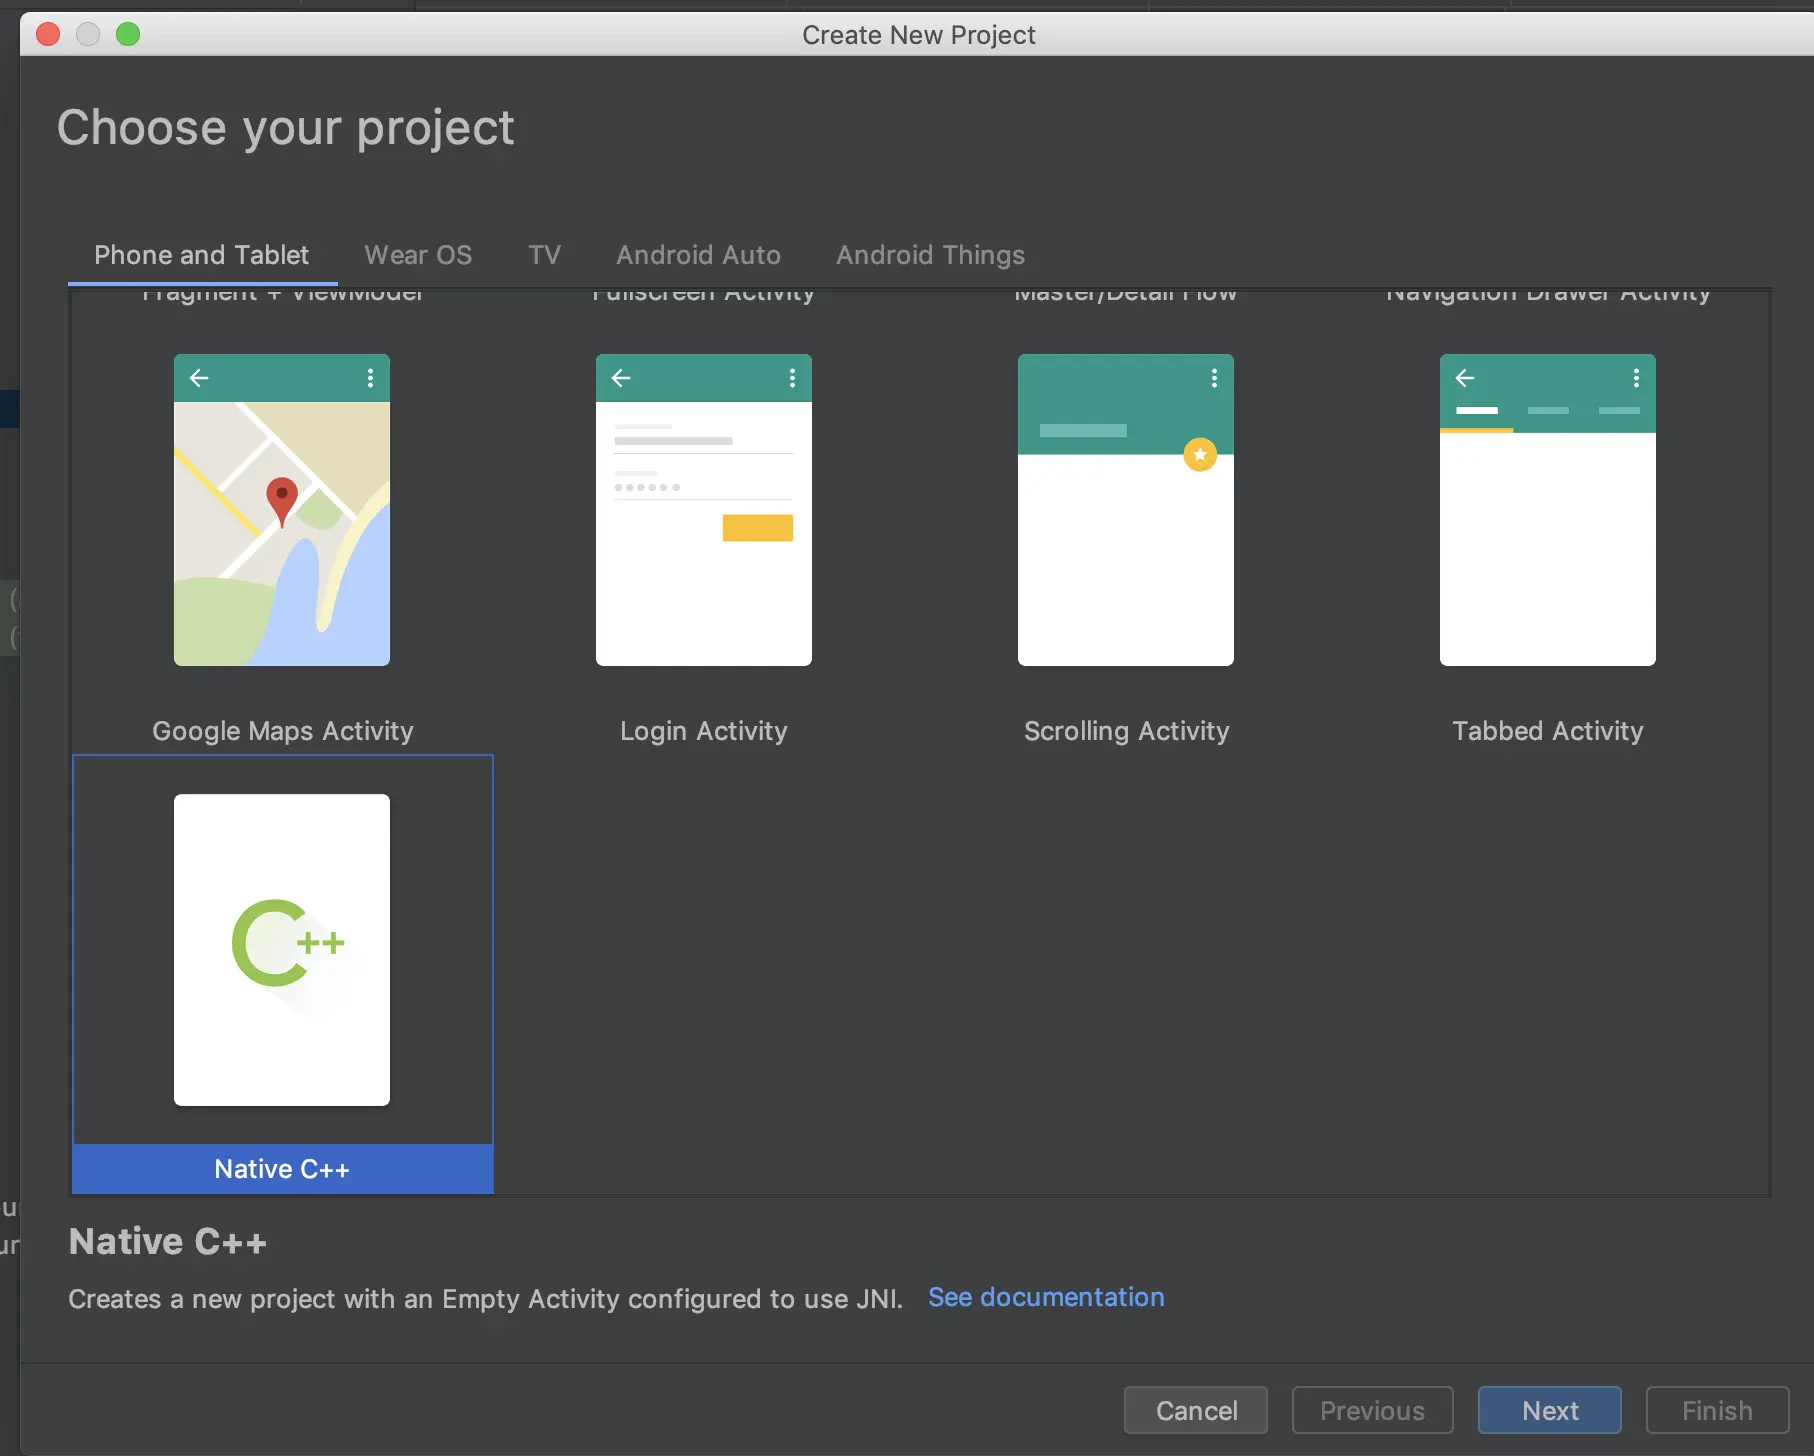
Task: Switch to the Android Things tab
Action: pyautogui.click(x=931, y=255)
